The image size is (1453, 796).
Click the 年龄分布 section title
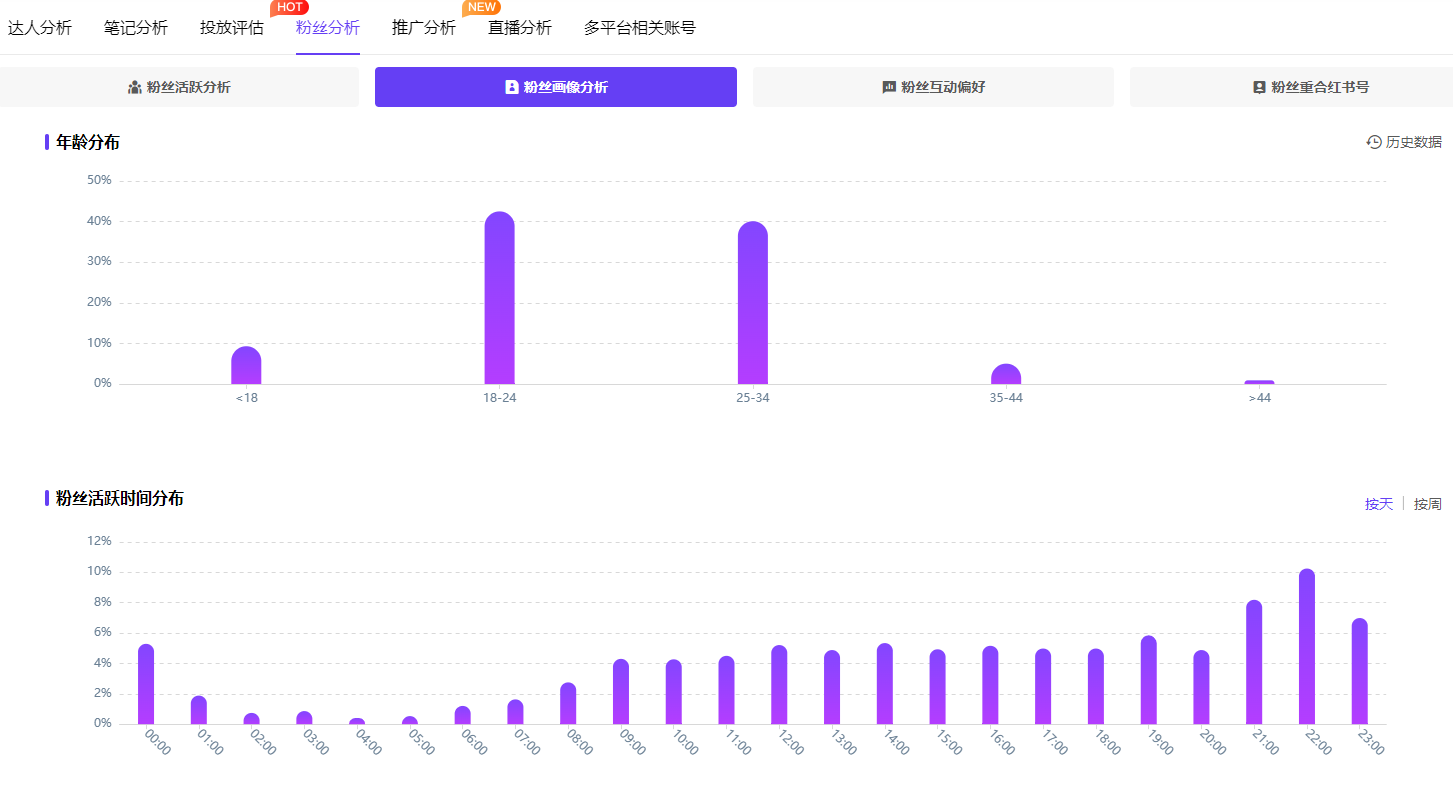pyautogui.click(x=88, y=142)
